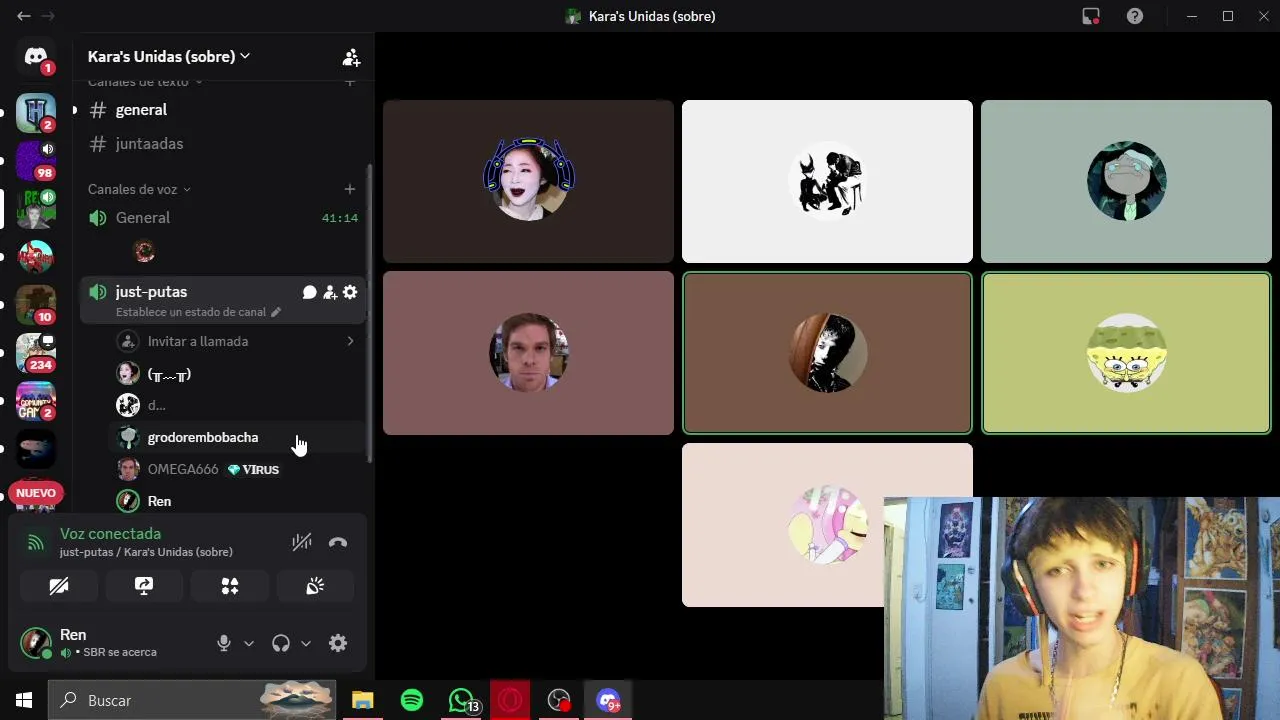Viewport: 1280px width, 720px height.
Task: Toggle noise suppression in voice panel
Action: tap(302, 542)
